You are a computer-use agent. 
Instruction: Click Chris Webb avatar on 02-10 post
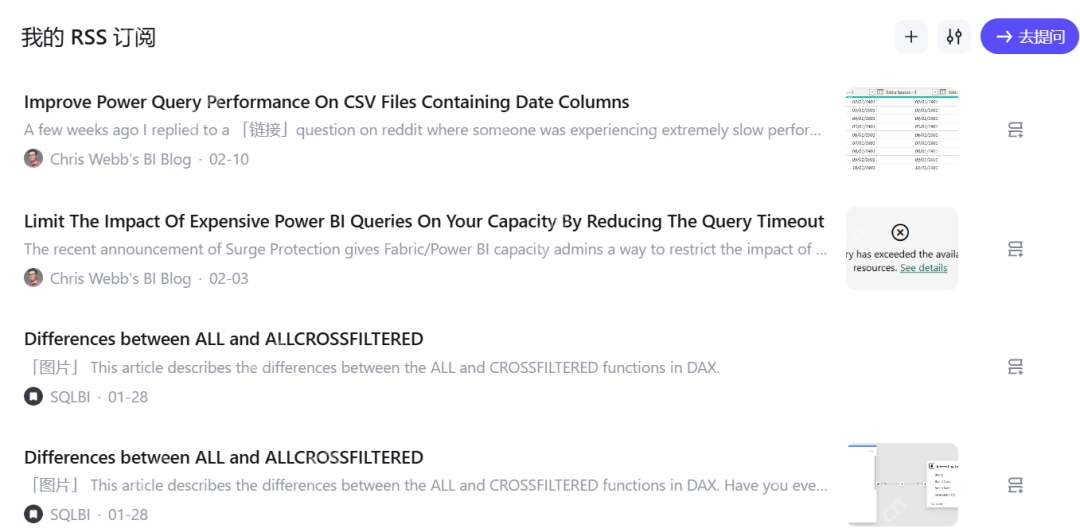coord(33,158)
